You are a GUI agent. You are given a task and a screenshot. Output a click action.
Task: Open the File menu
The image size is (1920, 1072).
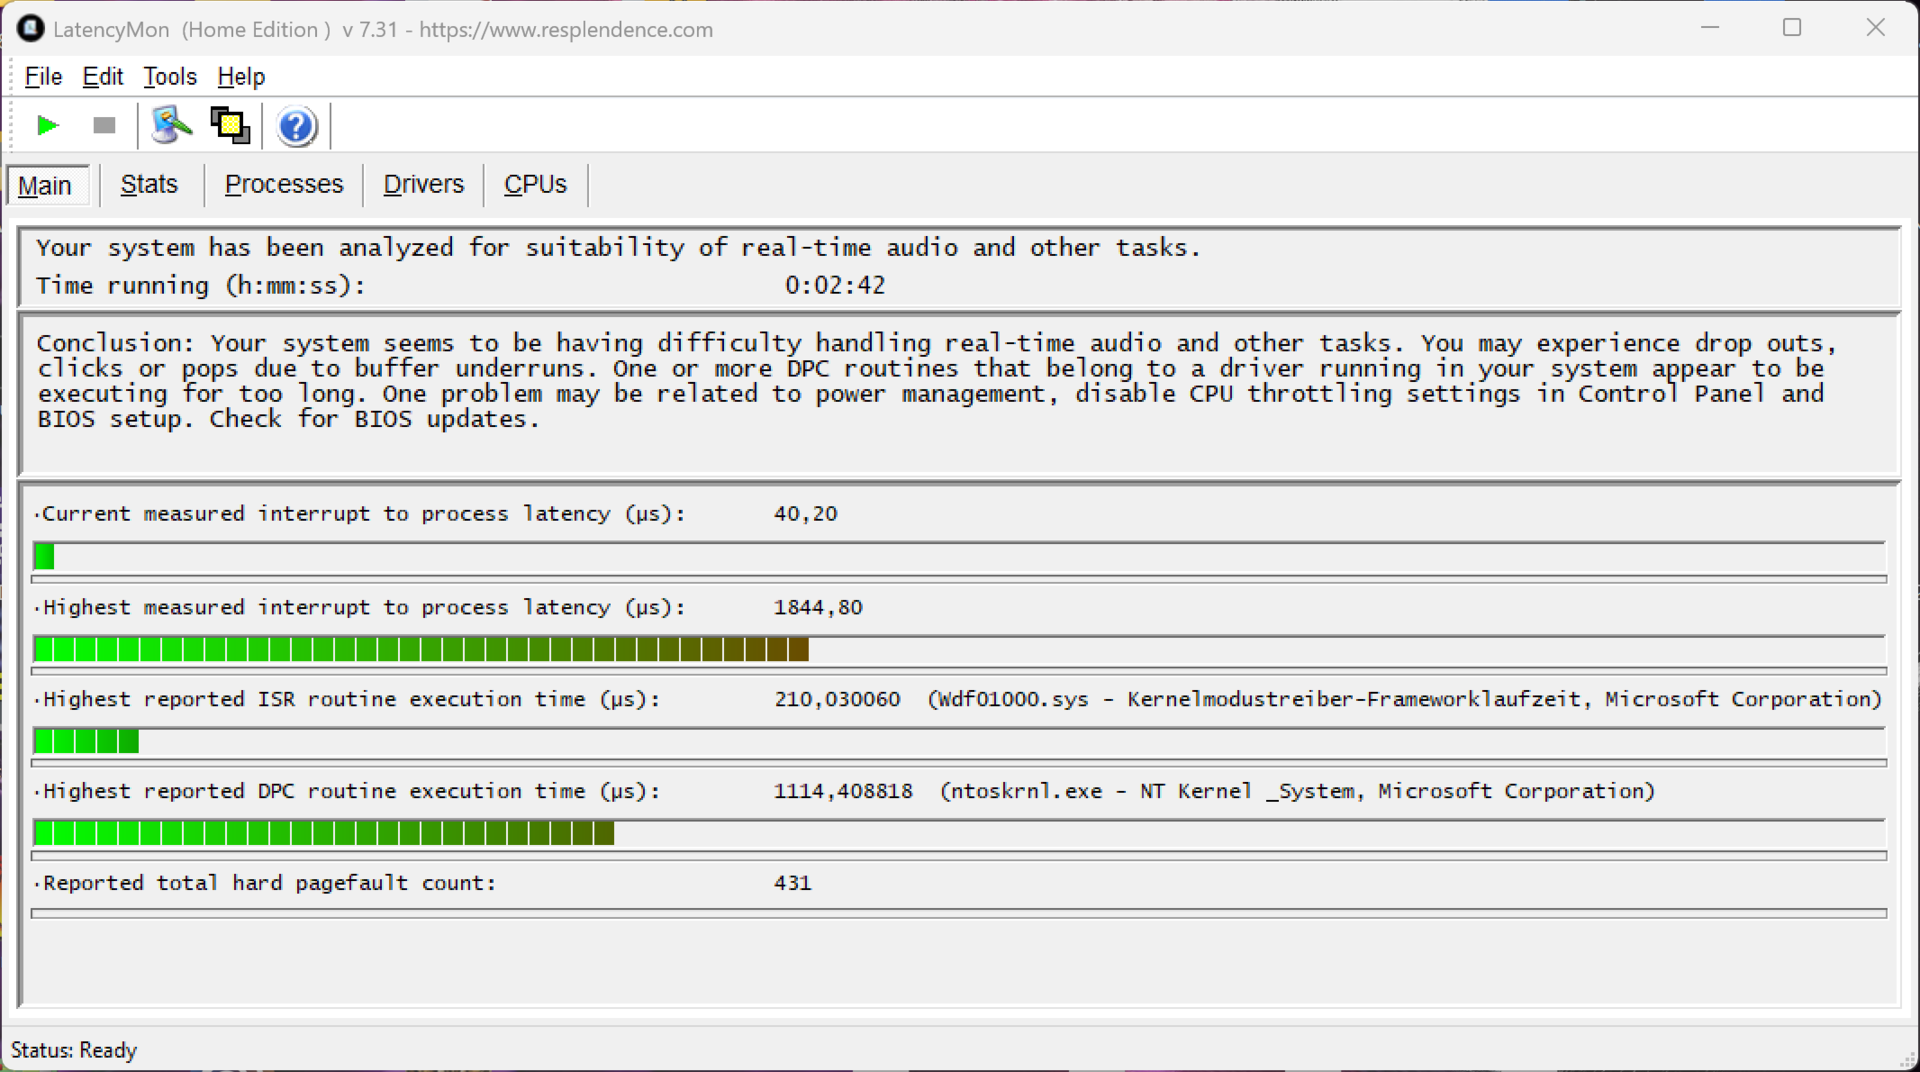pos(43,76)
